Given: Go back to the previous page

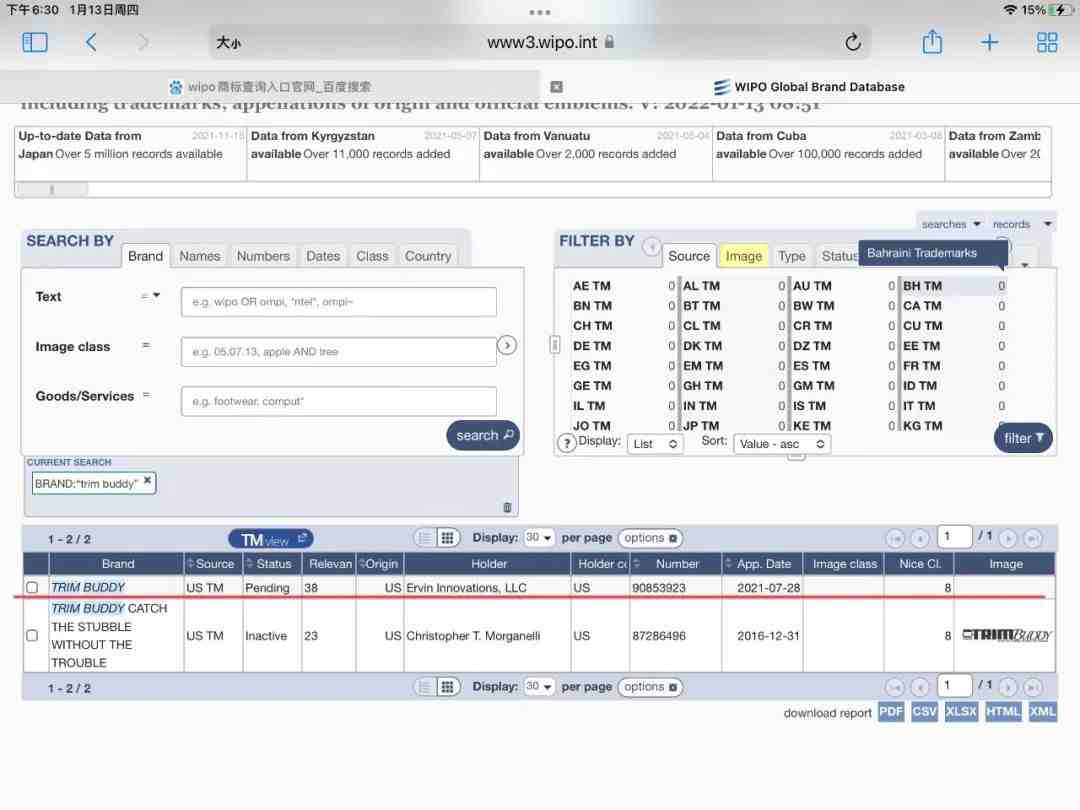Looking at the screenshot, I should pos(91,43).
